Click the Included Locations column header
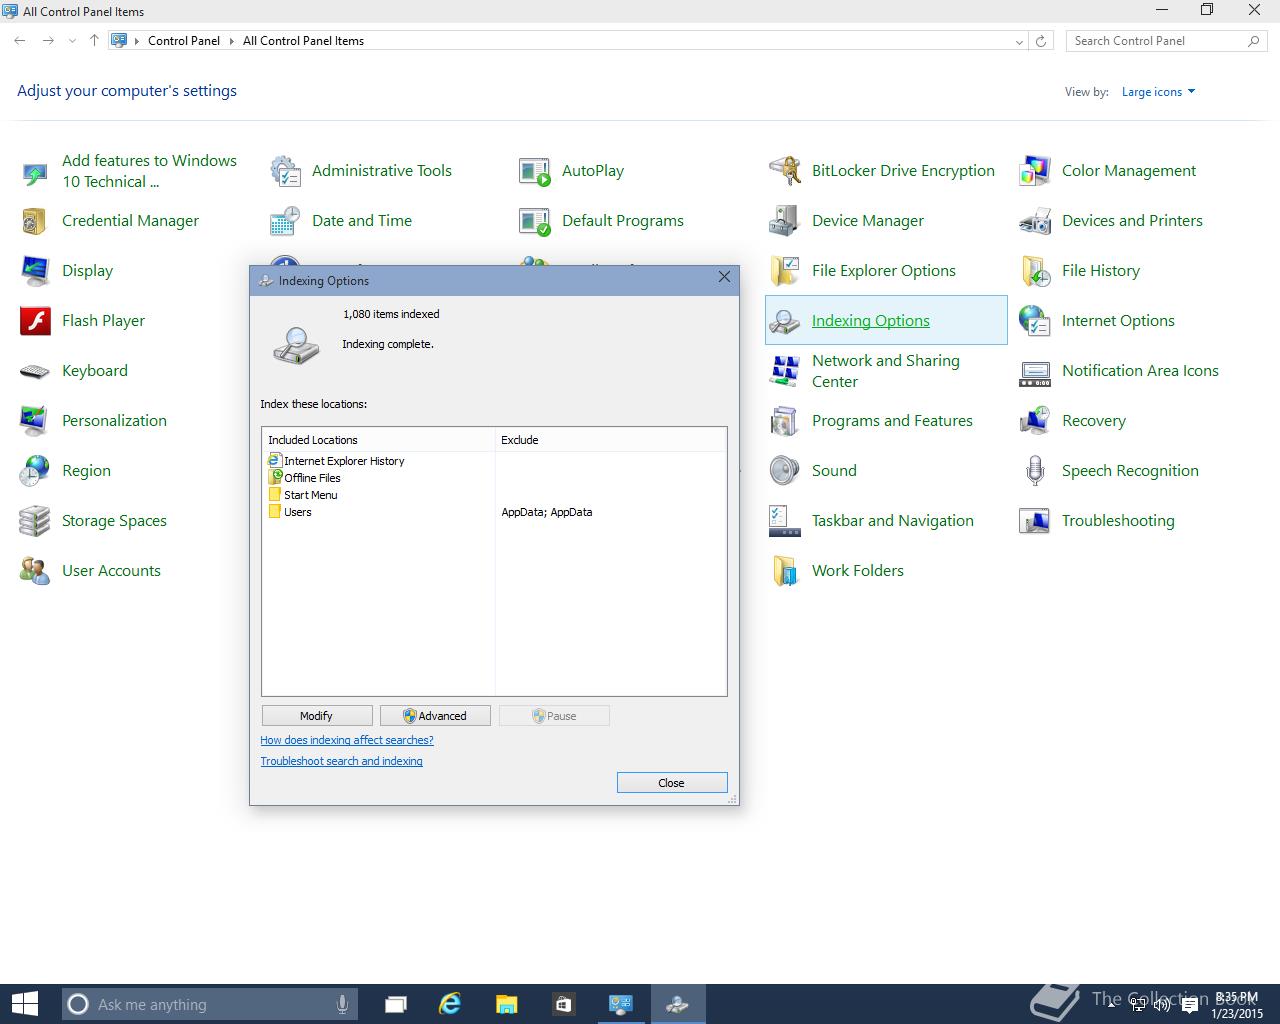Image resolution: width=1280 pixels, height=1024 pixels. pos(379,440)
